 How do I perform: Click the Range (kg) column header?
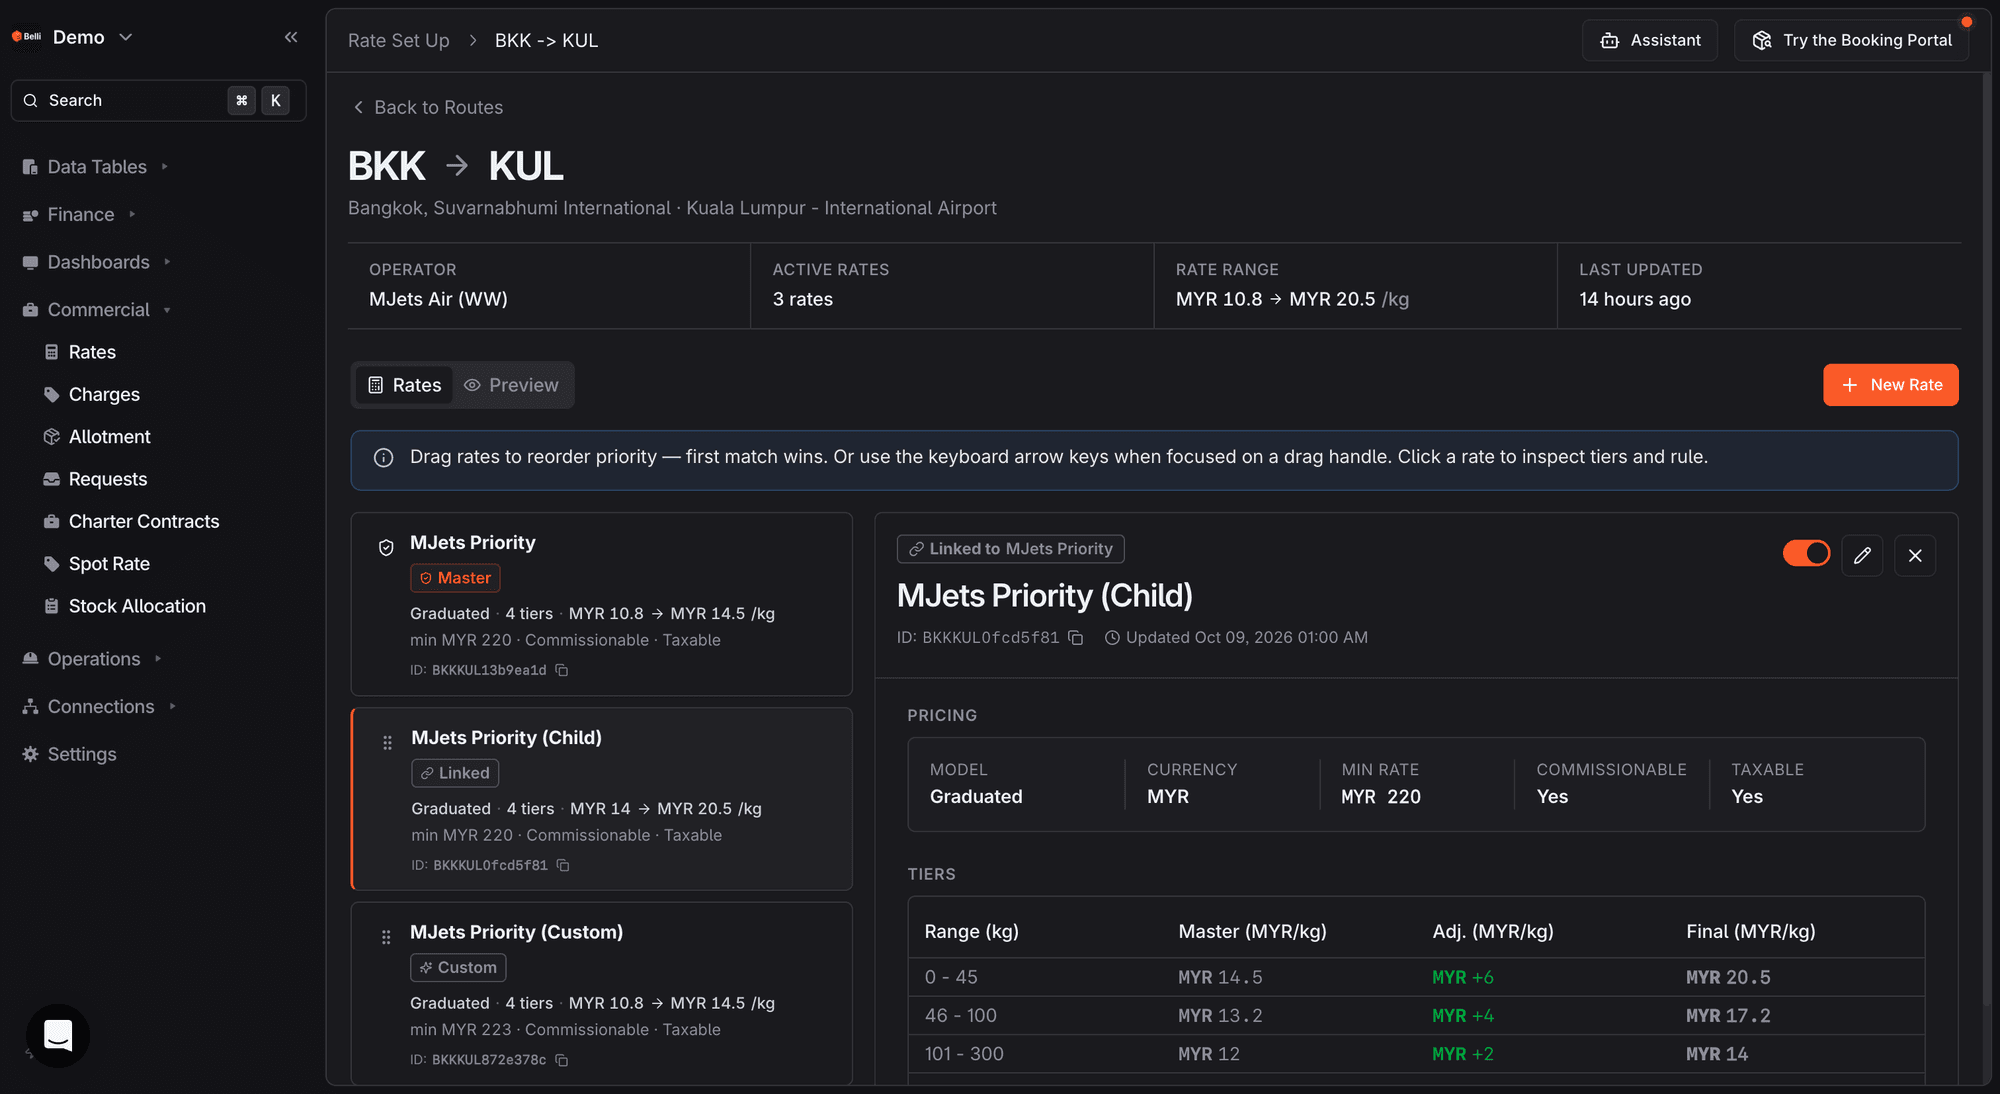click(x=971, y=931)
